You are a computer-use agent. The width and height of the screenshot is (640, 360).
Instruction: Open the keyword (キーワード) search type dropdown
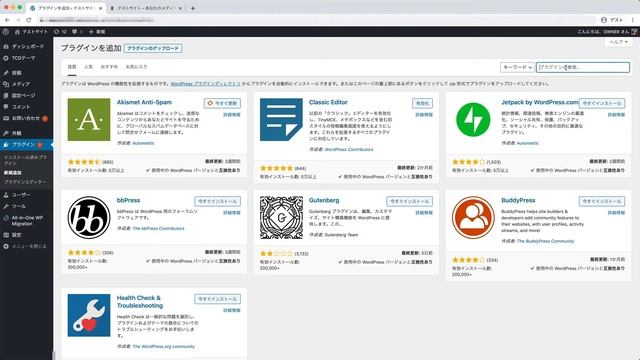[x=517, y=67]
